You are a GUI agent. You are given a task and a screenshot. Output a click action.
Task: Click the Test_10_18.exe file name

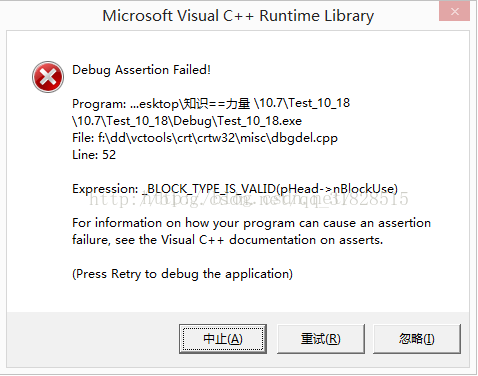pos(260,121)
